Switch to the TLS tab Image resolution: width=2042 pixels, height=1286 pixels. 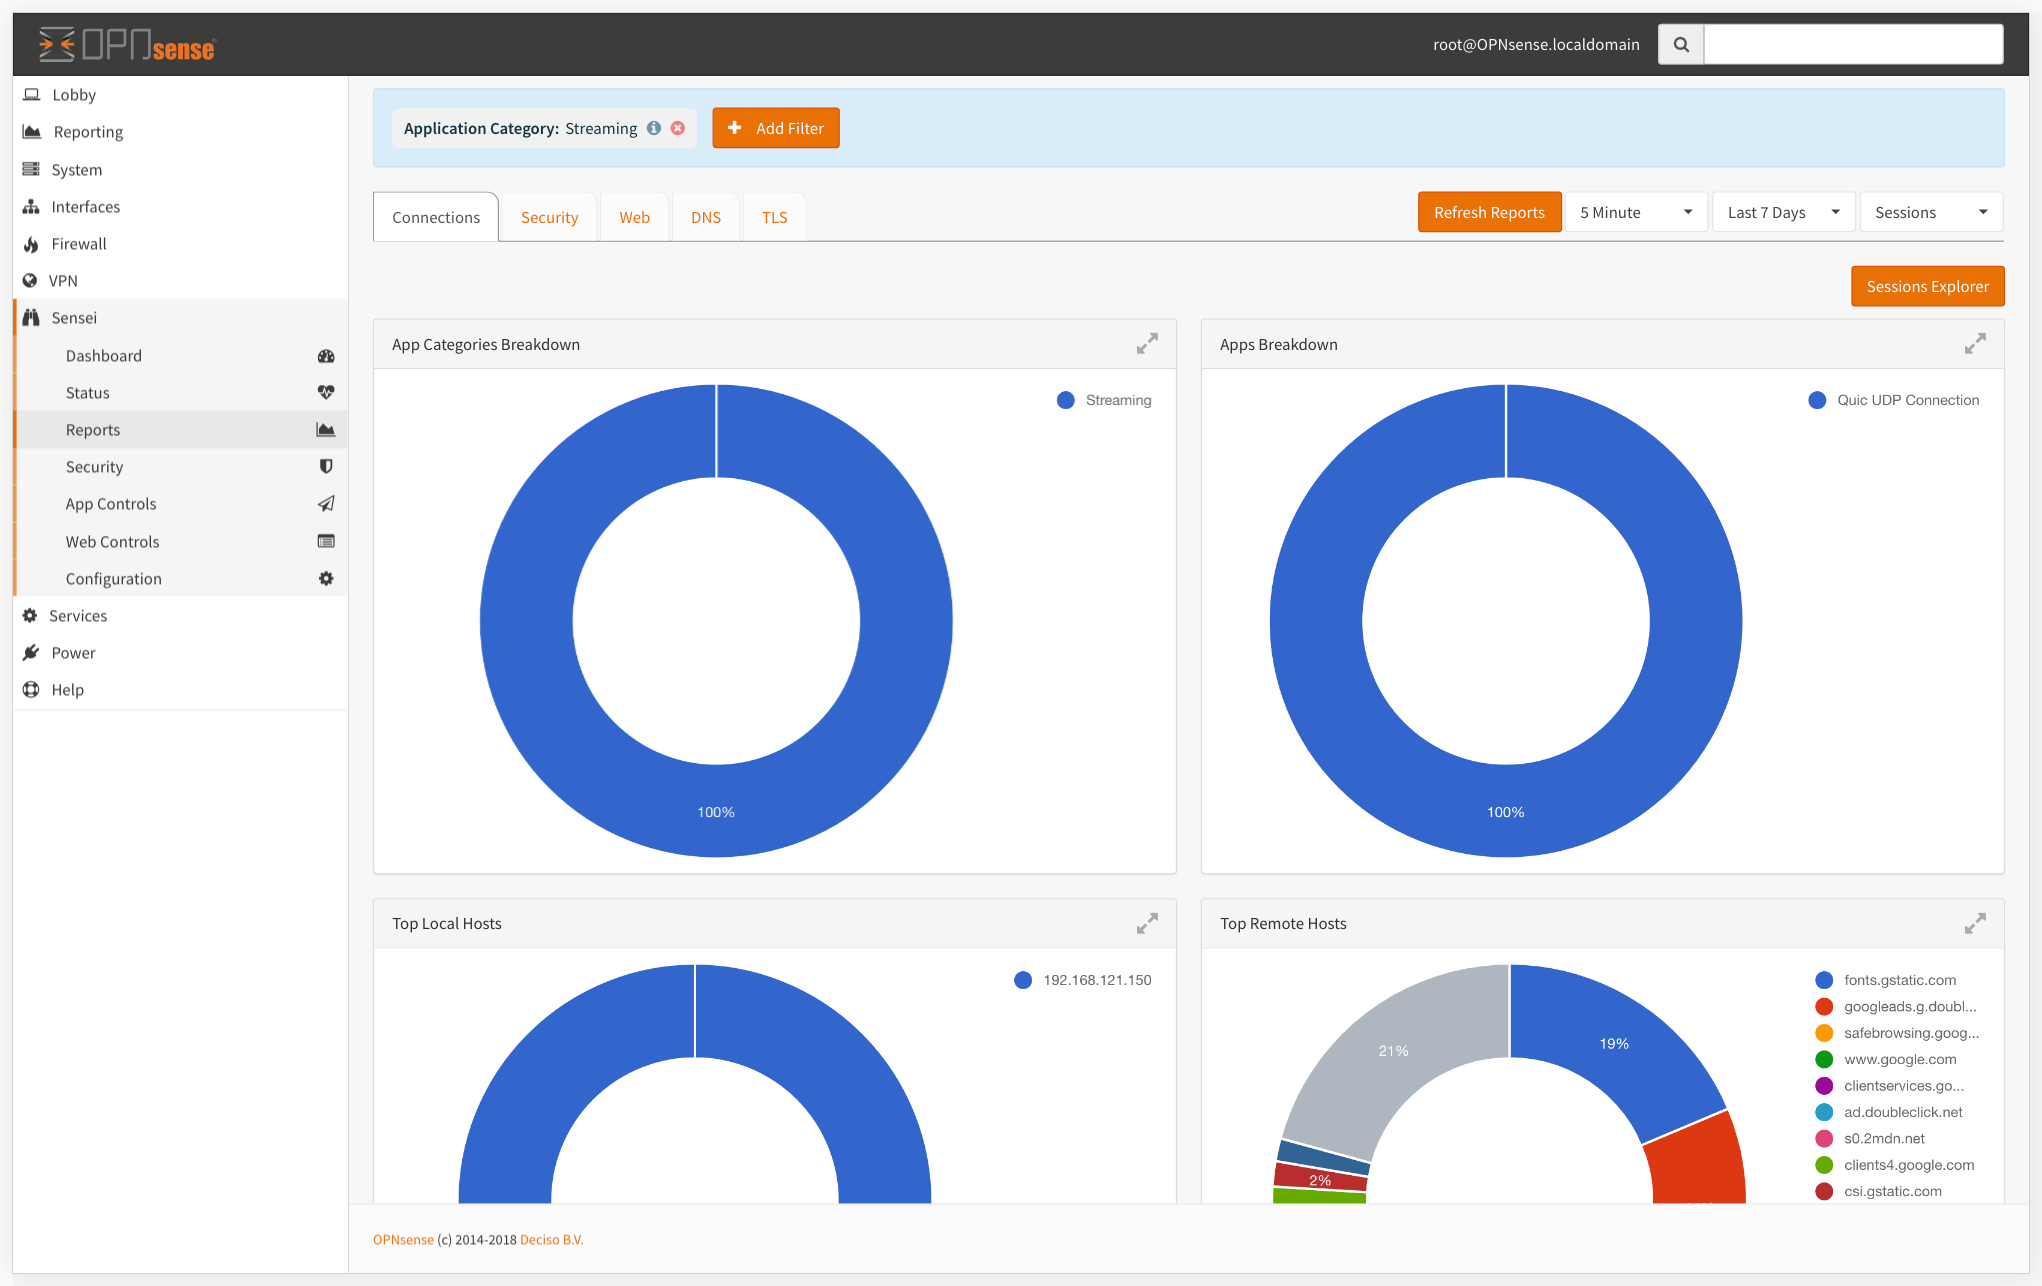click(x=773, y=216)
